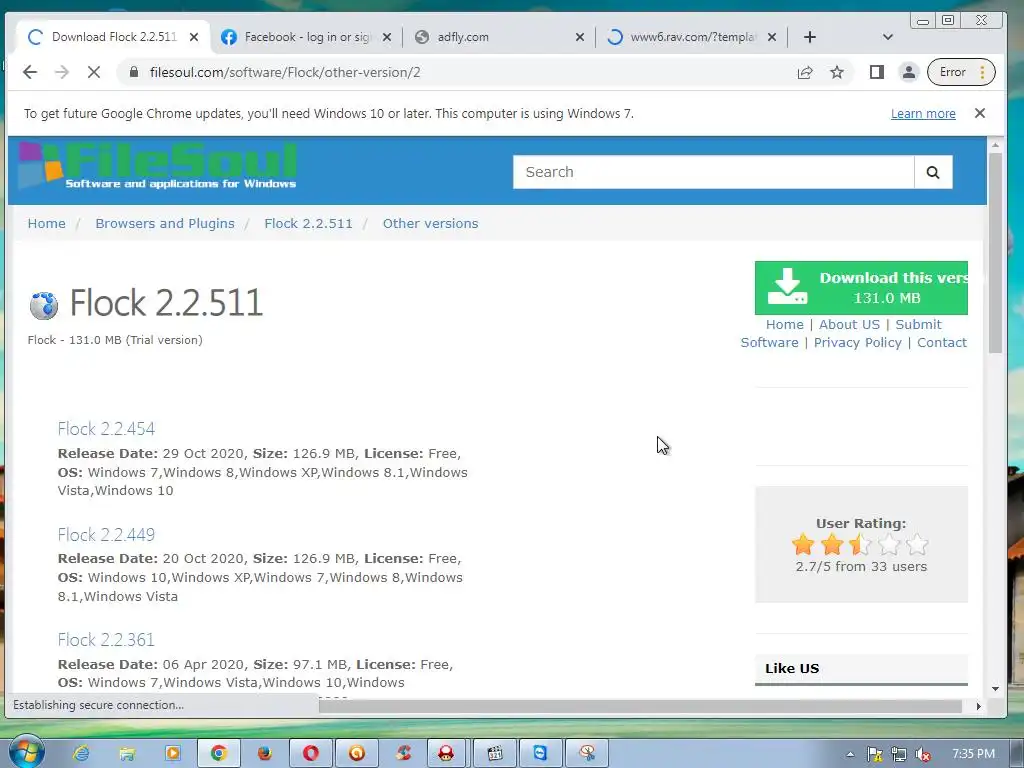Expand the tab search dropdown
Screen dimensions: 1024x768
tap(888, 37)
